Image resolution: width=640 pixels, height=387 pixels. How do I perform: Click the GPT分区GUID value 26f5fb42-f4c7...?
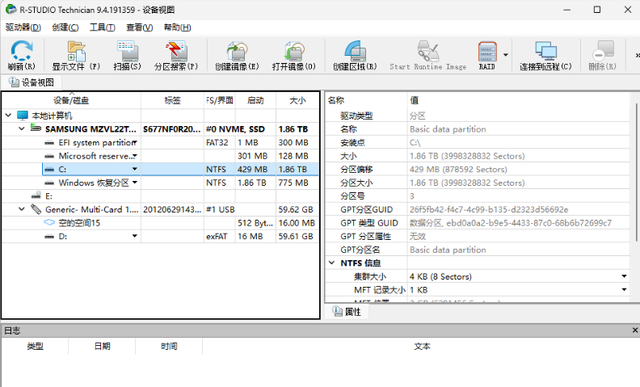click(x=489, y=209)
